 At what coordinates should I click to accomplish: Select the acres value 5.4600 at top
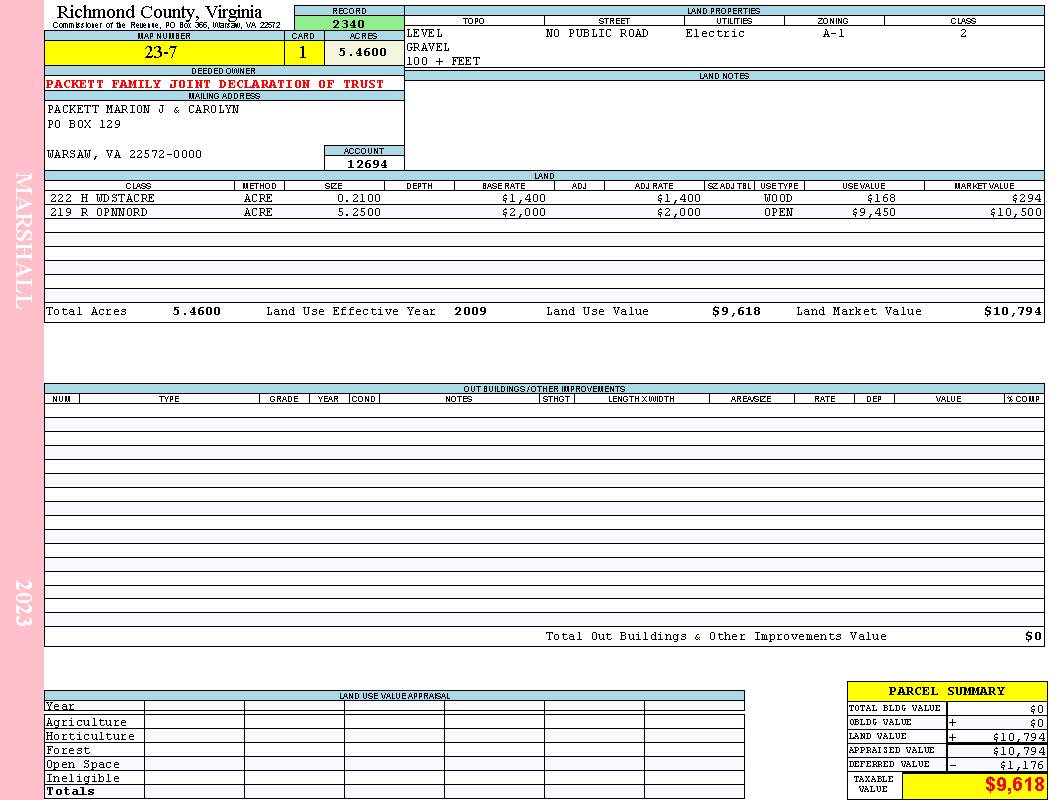point(363,52)
